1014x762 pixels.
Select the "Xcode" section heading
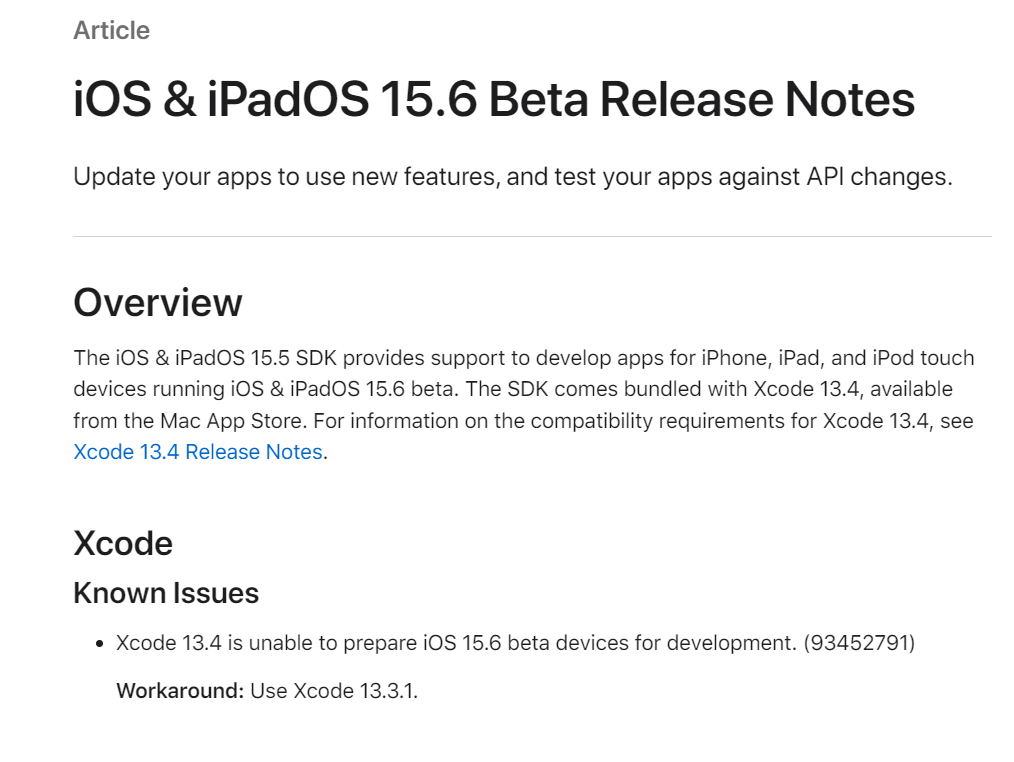[x=123, y=543]
